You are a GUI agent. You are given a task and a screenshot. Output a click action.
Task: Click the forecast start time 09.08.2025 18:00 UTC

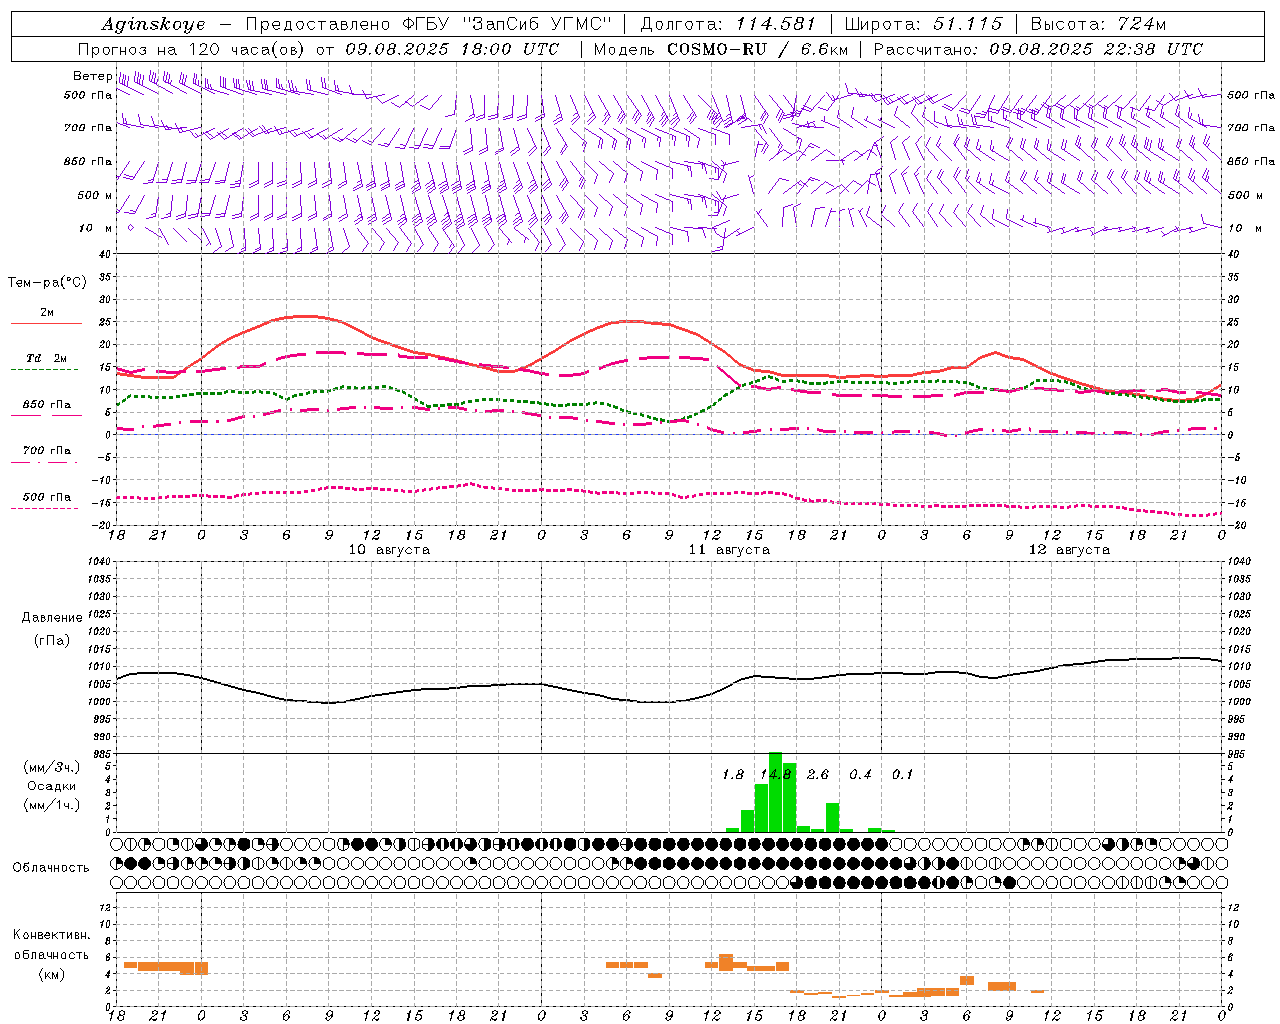453,49
